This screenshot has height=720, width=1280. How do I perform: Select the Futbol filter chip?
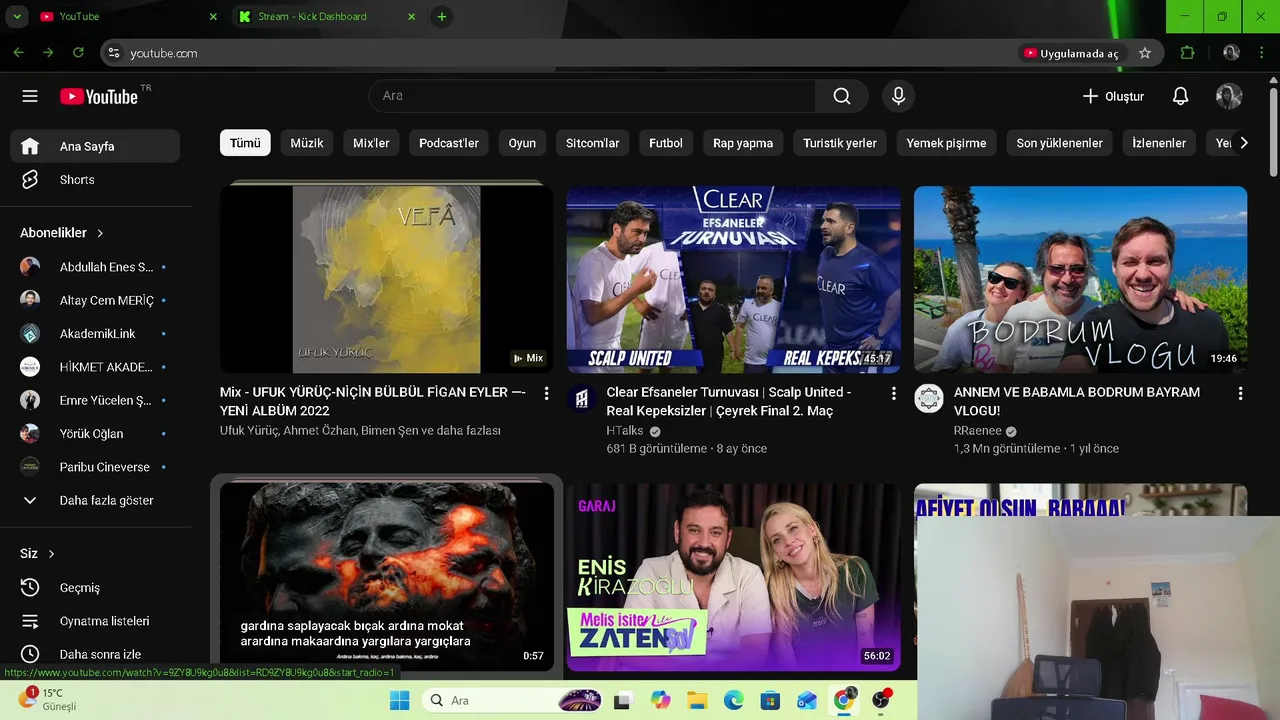[x=666, y=143]
